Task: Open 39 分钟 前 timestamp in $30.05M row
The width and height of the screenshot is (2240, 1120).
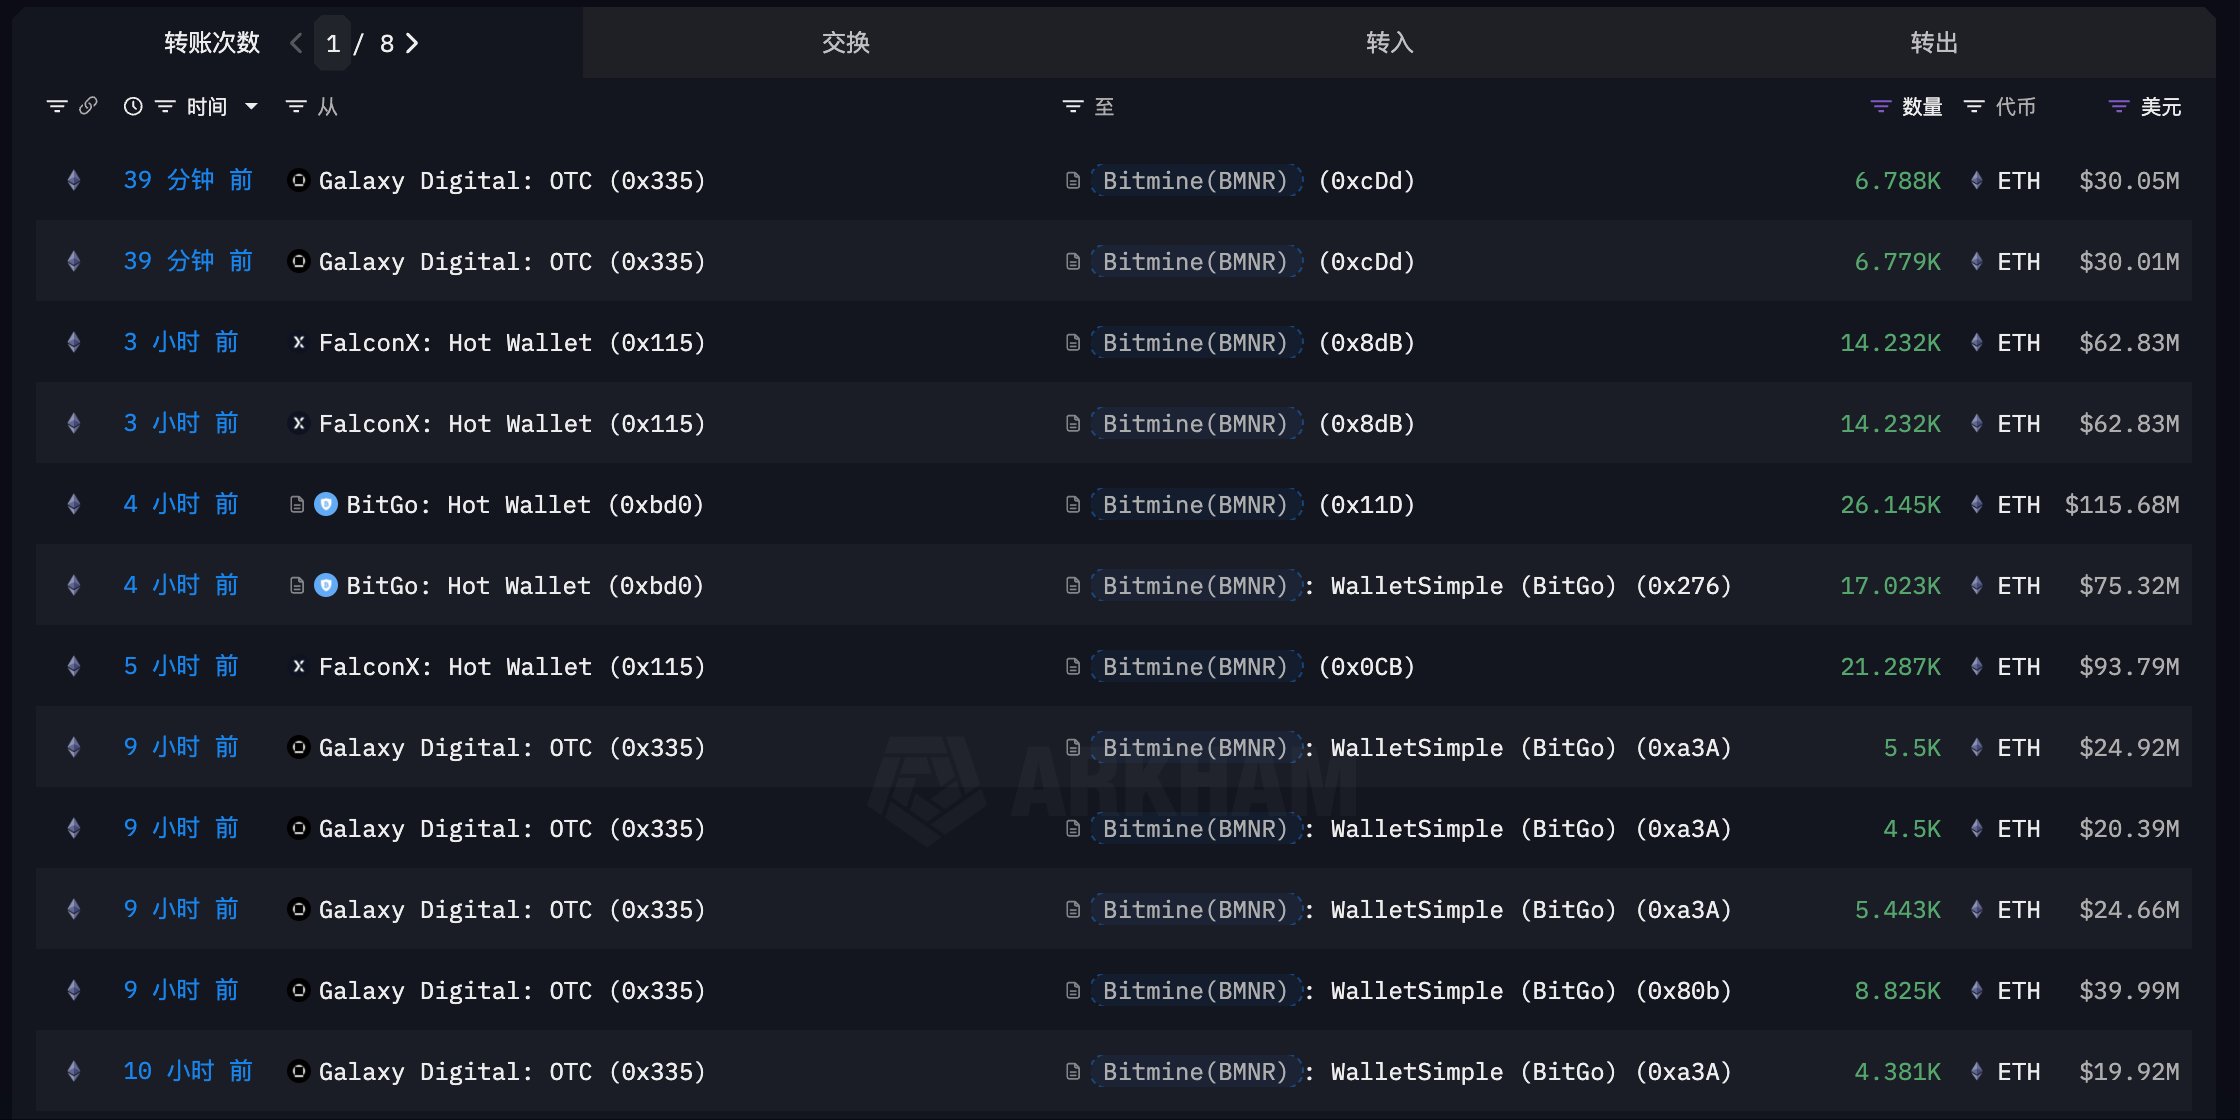Action: point(188,180)
